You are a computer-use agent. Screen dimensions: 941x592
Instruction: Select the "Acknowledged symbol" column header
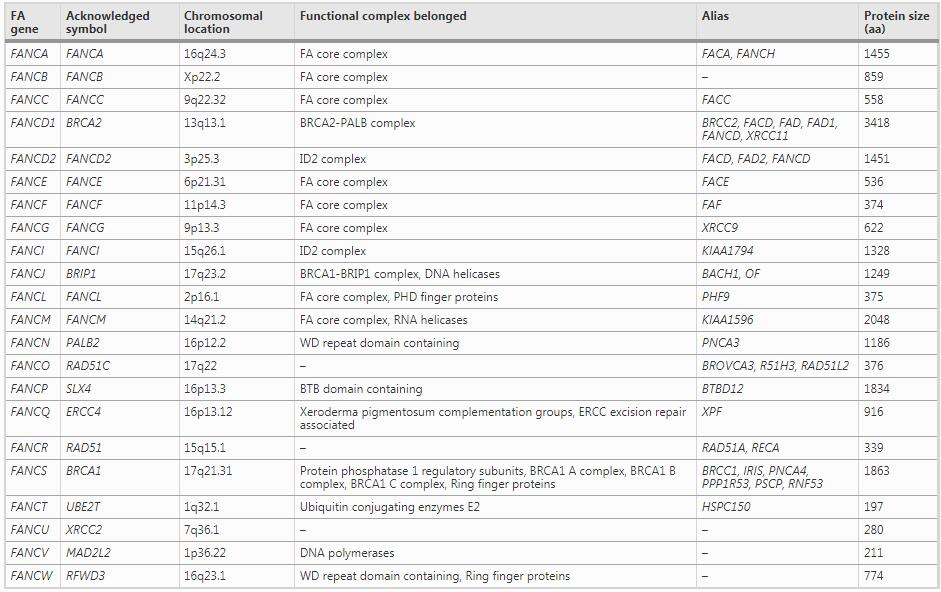pyautogui.click(x=107, y=22)
